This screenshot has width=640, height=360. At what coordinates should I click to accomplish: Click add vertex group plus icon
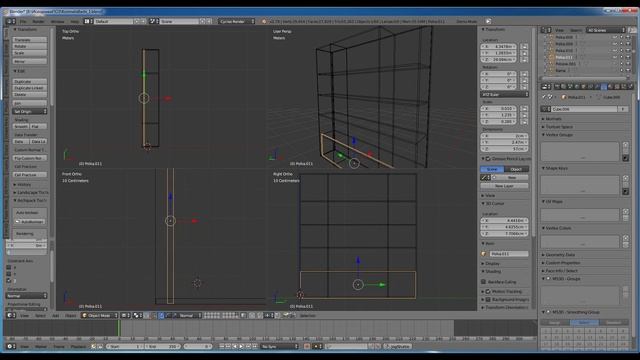pos(625,145)
